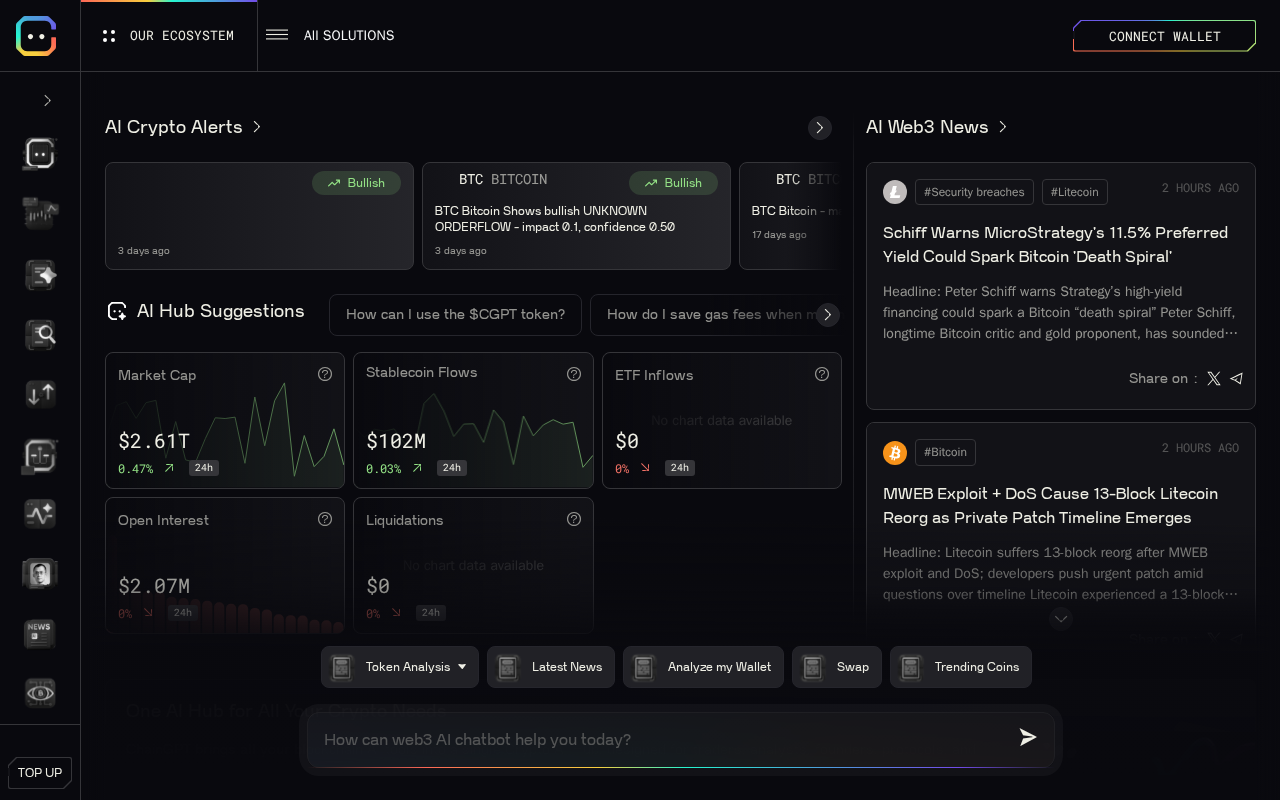Open the All Solutions menu

(330, 35)
